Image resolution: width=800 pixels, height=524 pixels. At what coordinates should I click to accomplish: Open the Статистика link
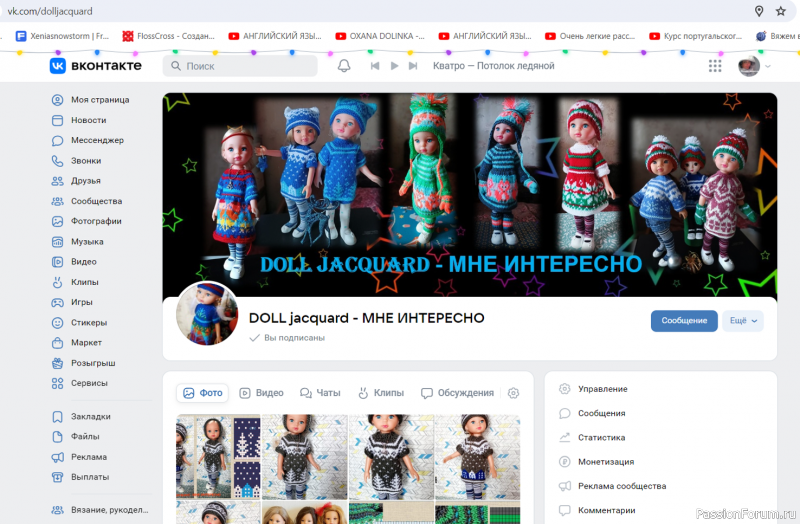(601, 437)
